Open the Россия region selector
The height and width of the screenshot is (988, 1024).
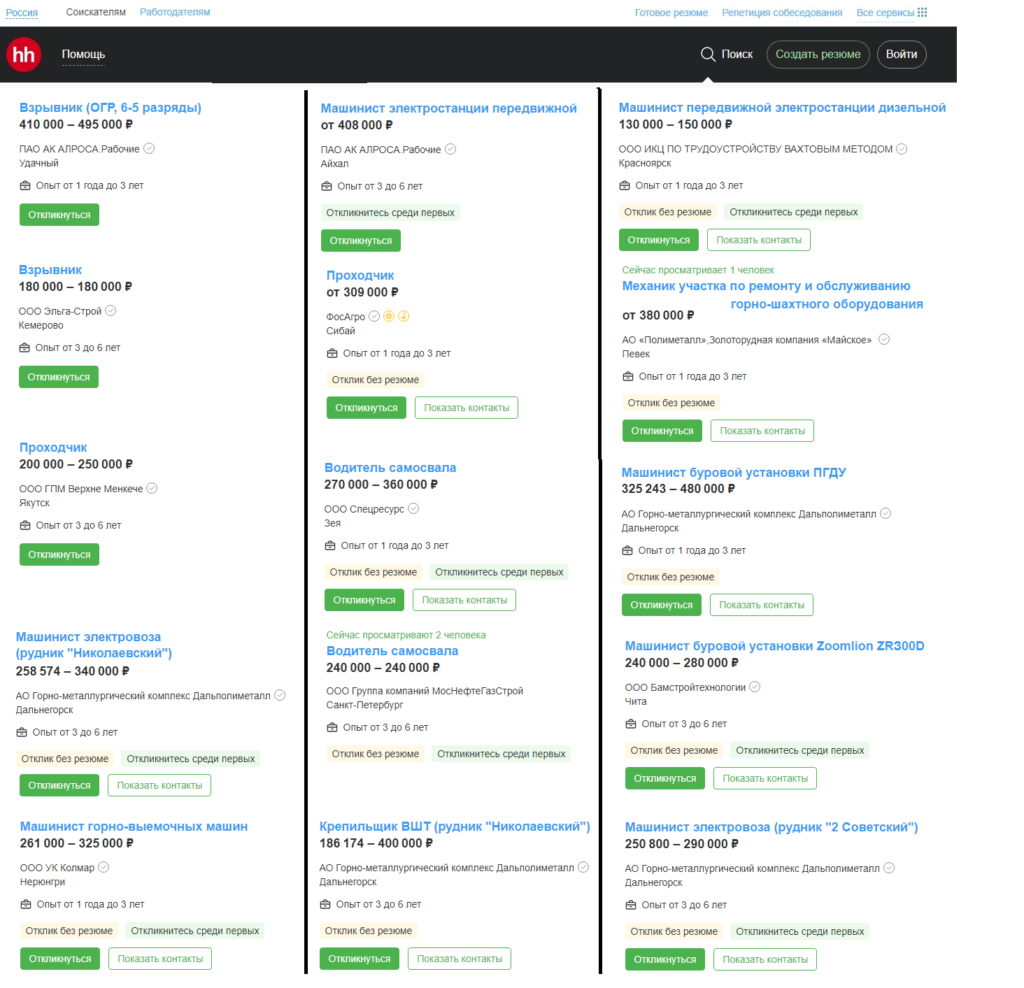pyautogui.click(x=22, y=13)
